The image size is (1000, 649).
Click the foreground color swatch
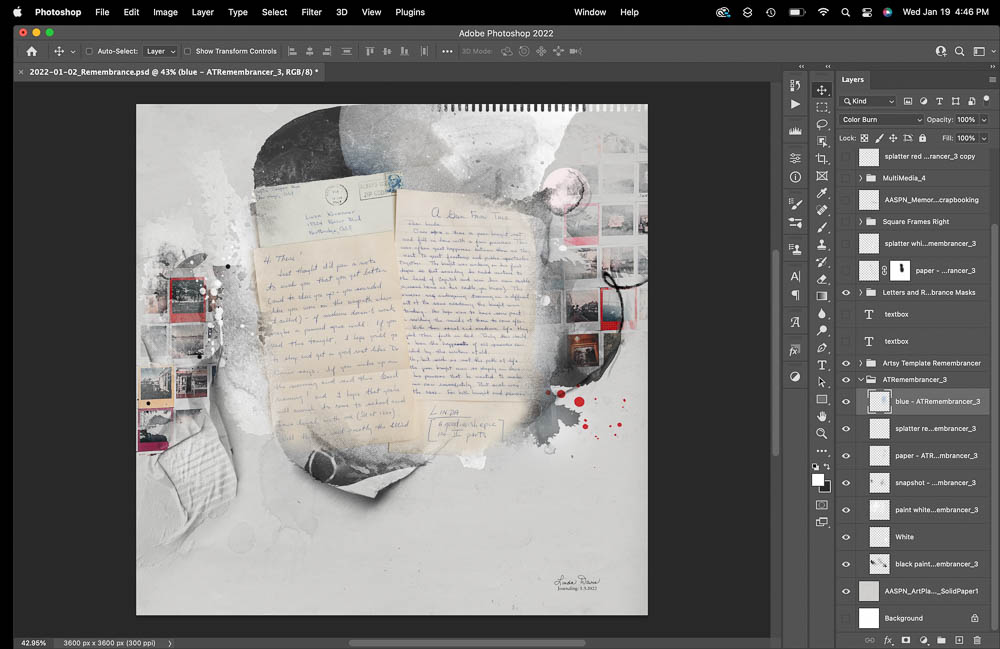click(x=817, y=480)
